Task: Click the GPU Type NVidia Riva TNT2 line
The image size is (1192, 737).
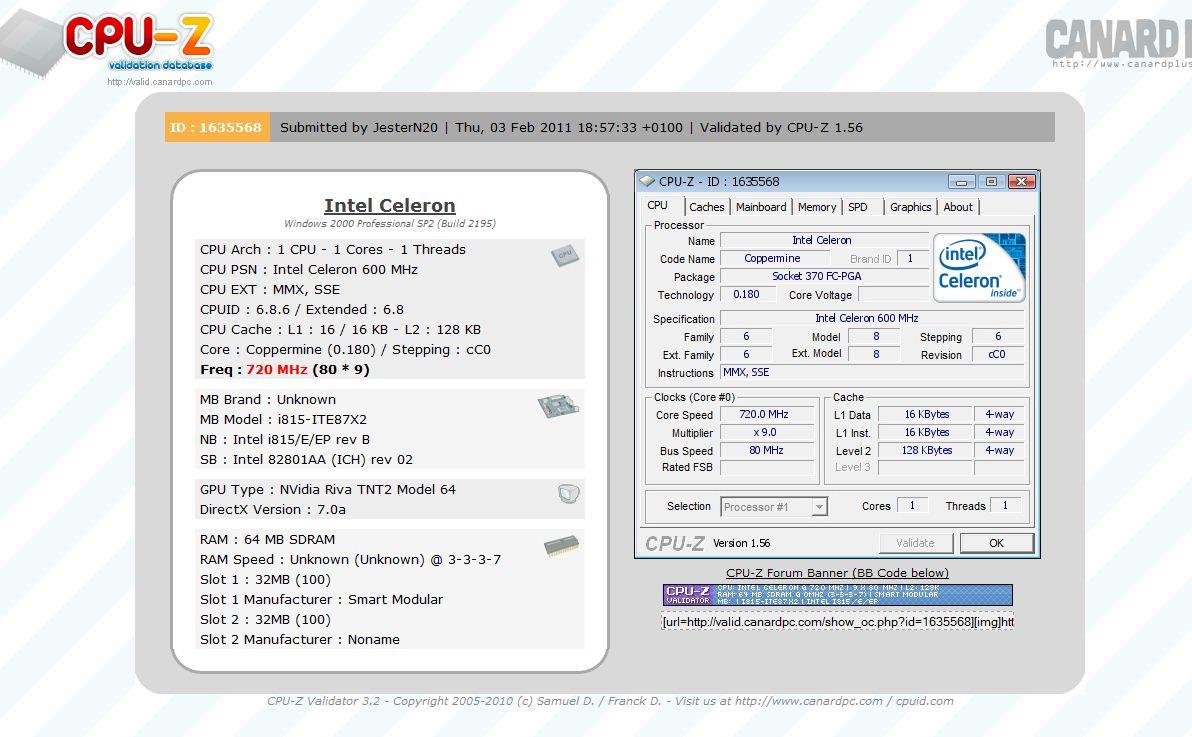Action: (328, 490)
